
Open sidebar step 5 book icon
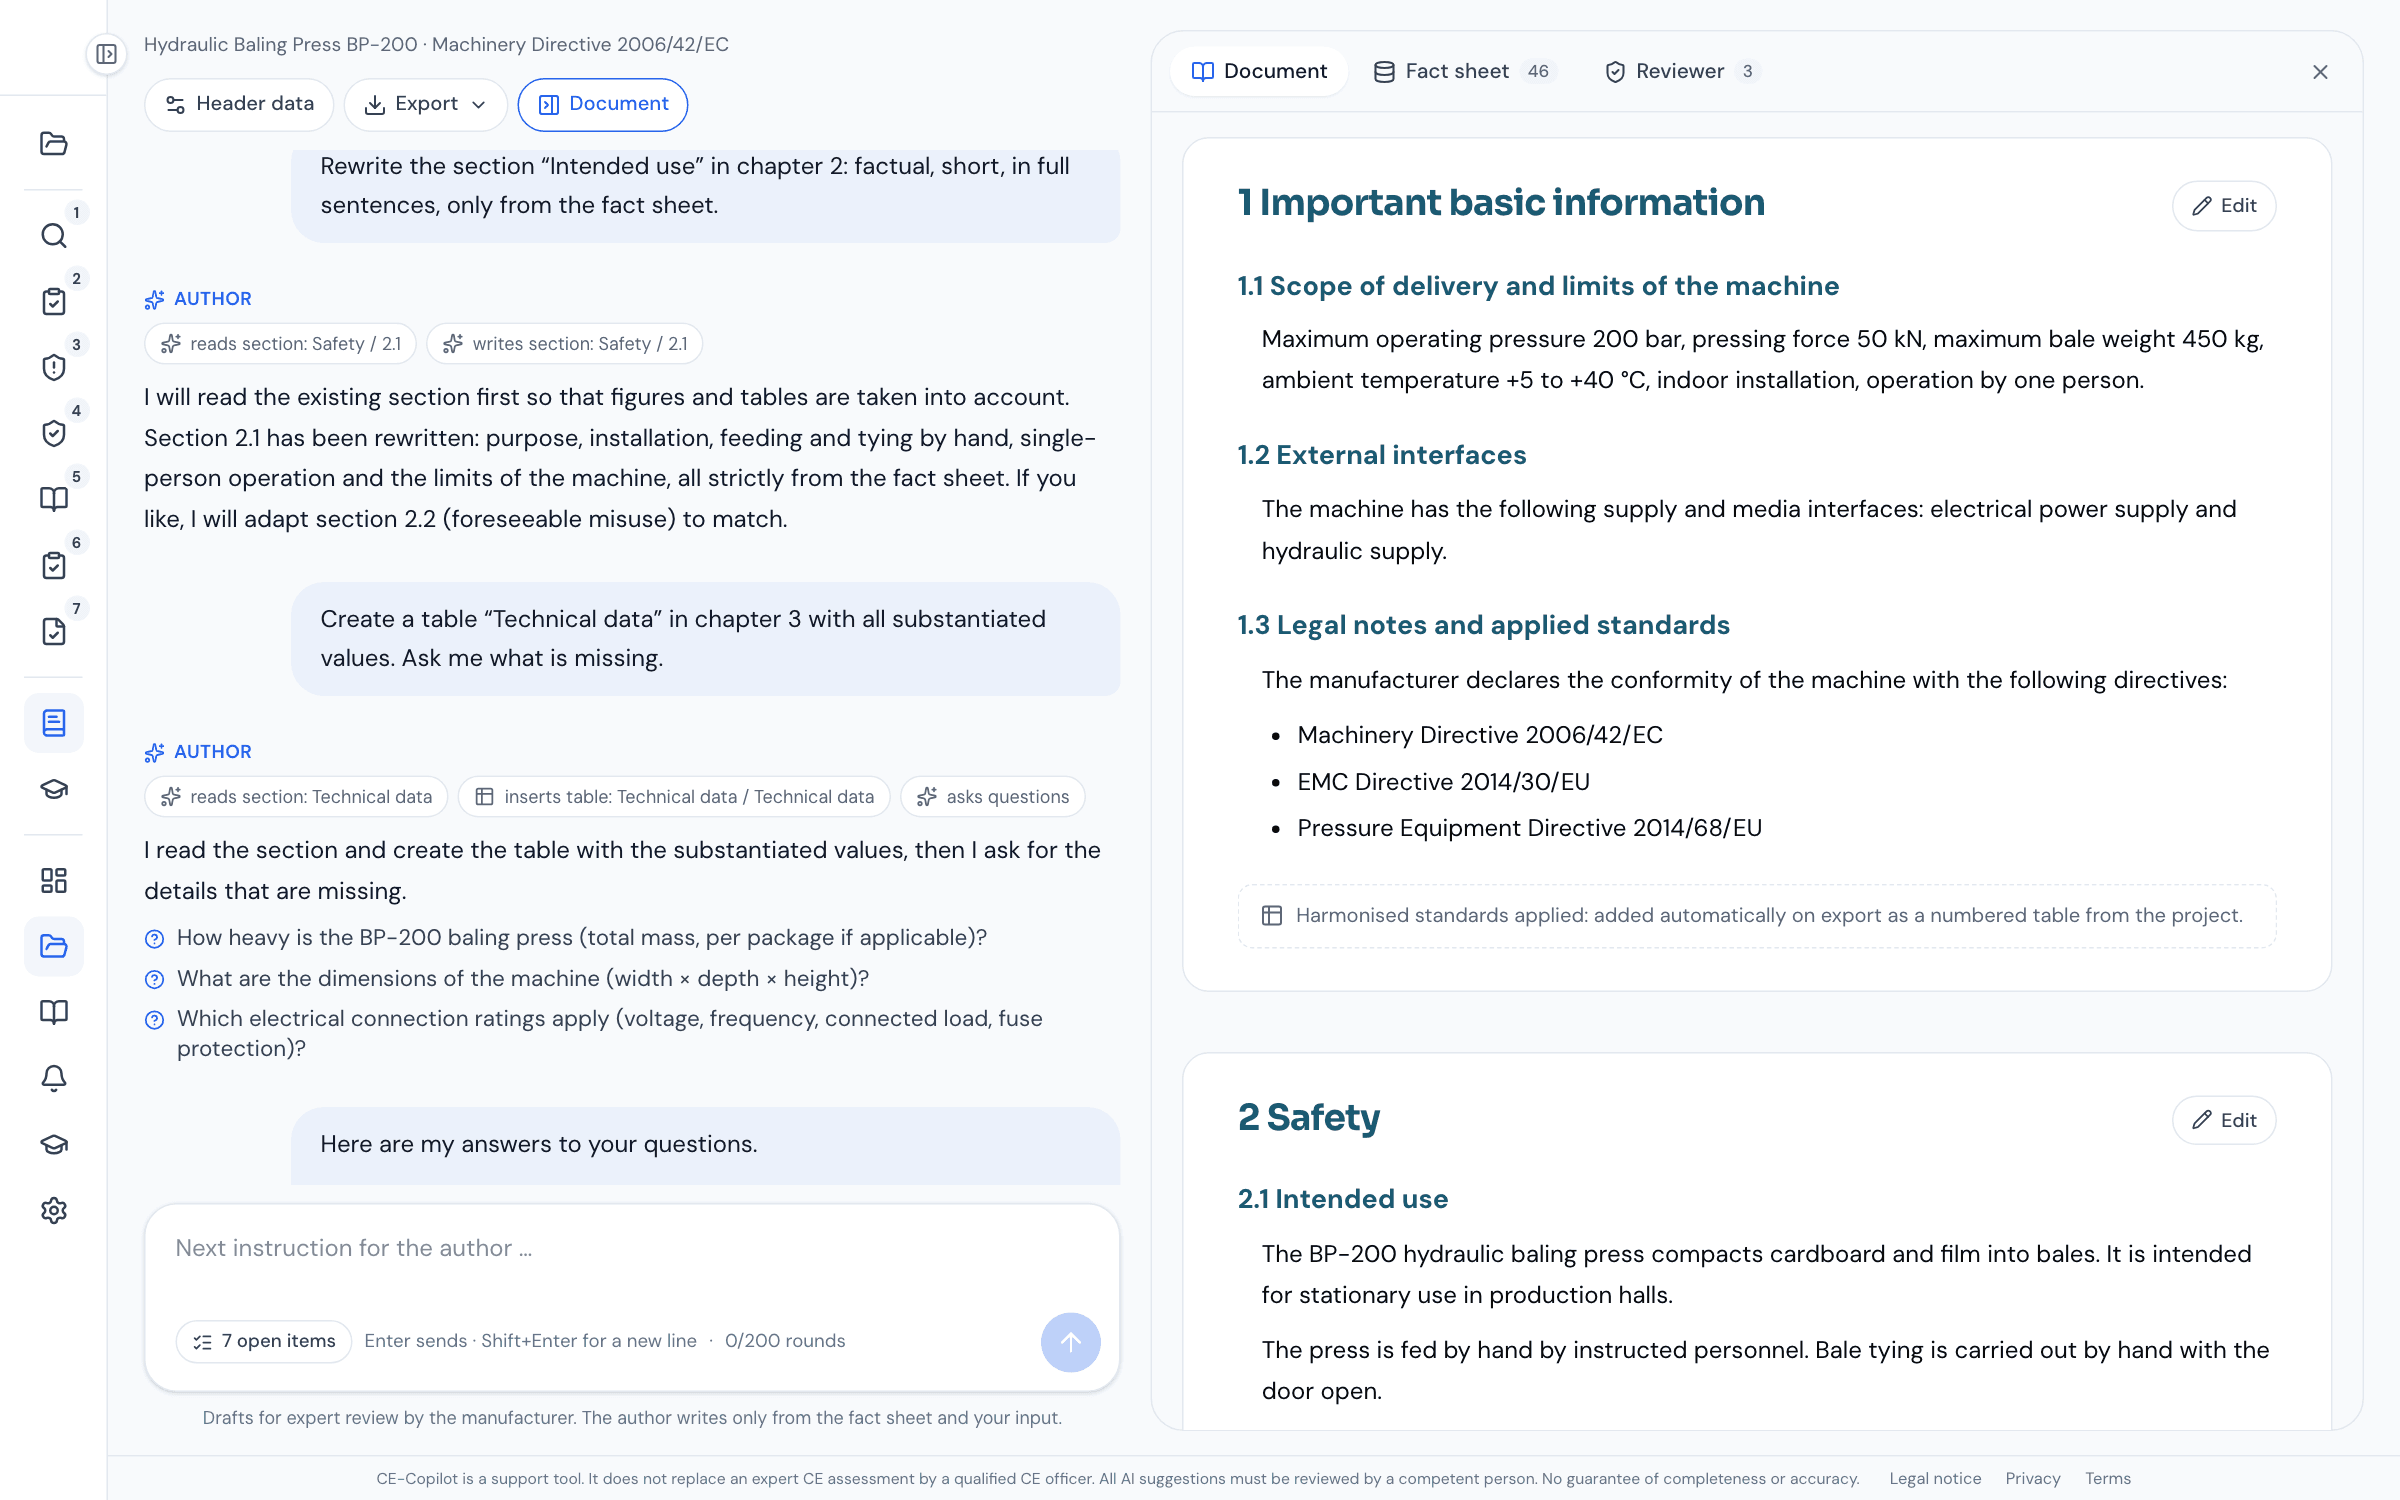pos(54,500)
